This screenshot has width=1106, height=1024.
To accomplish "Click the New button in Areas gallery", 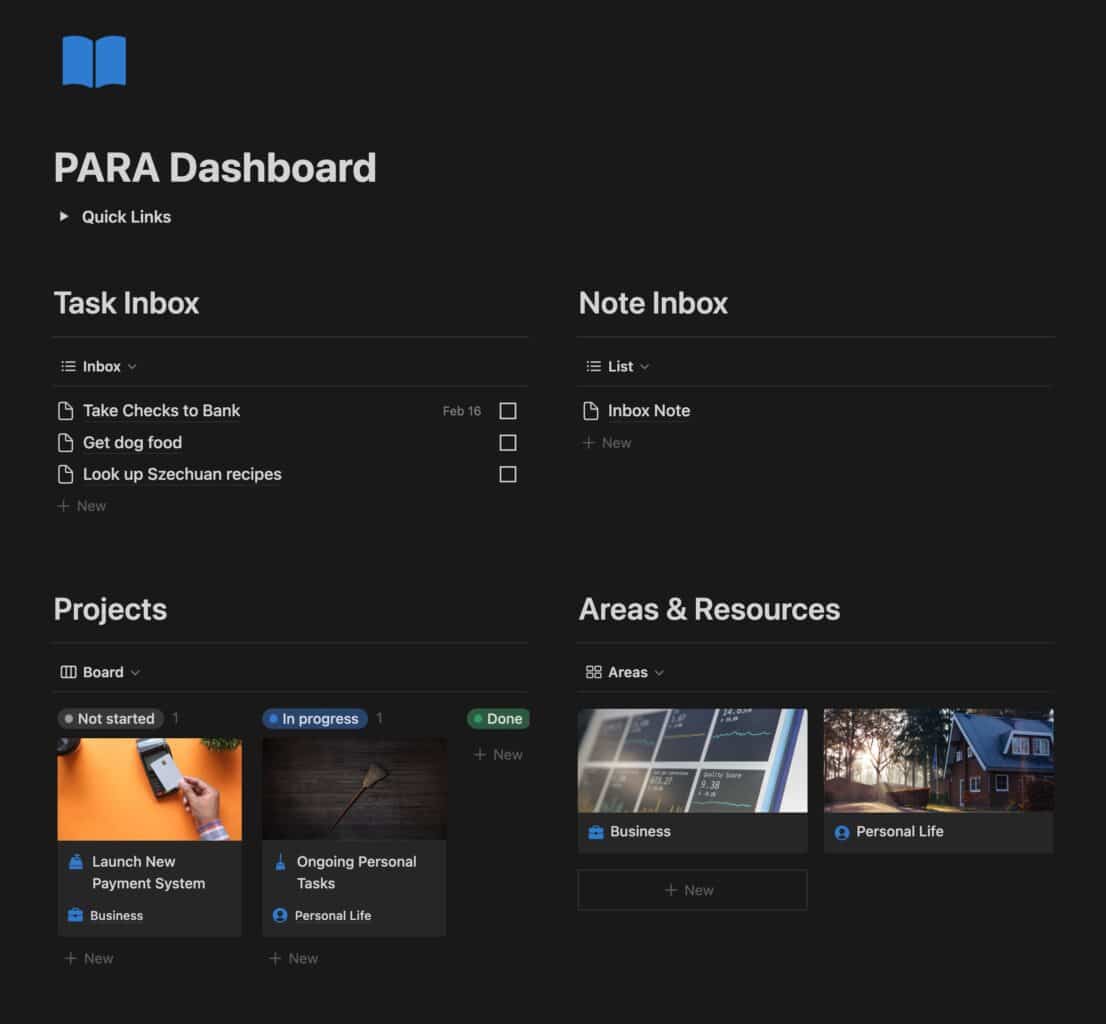I will (x=692, y=890).
